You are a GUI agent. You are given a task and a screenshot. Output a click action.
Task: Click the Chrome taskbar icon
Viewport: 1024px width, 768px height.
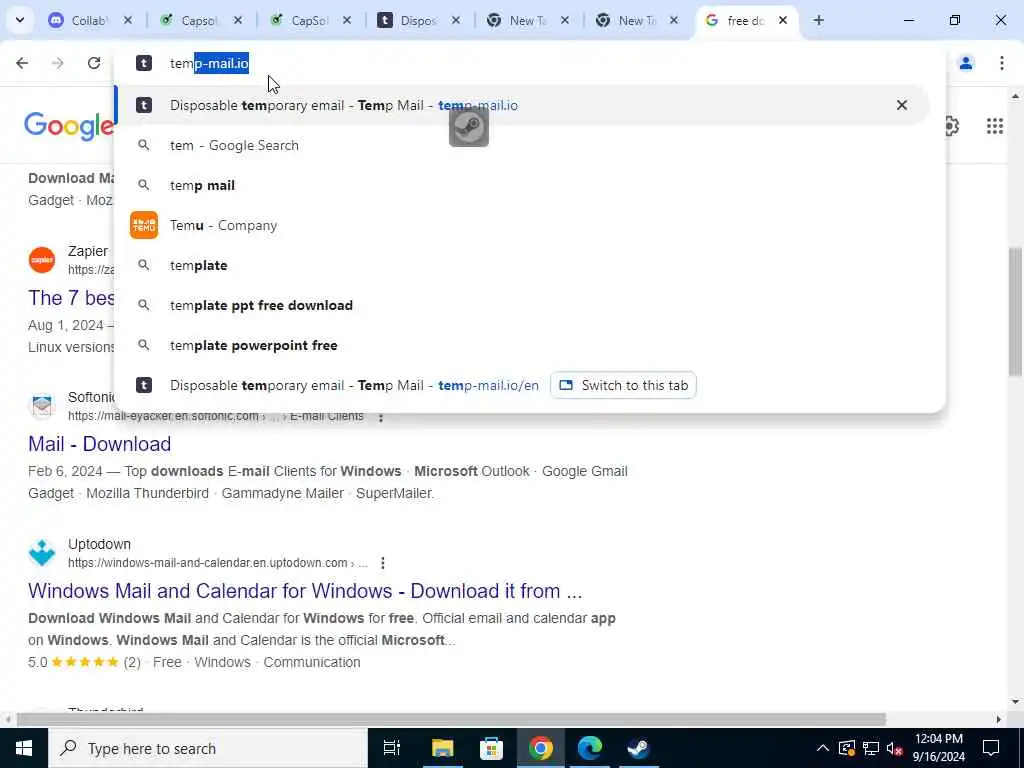(541, 748)
